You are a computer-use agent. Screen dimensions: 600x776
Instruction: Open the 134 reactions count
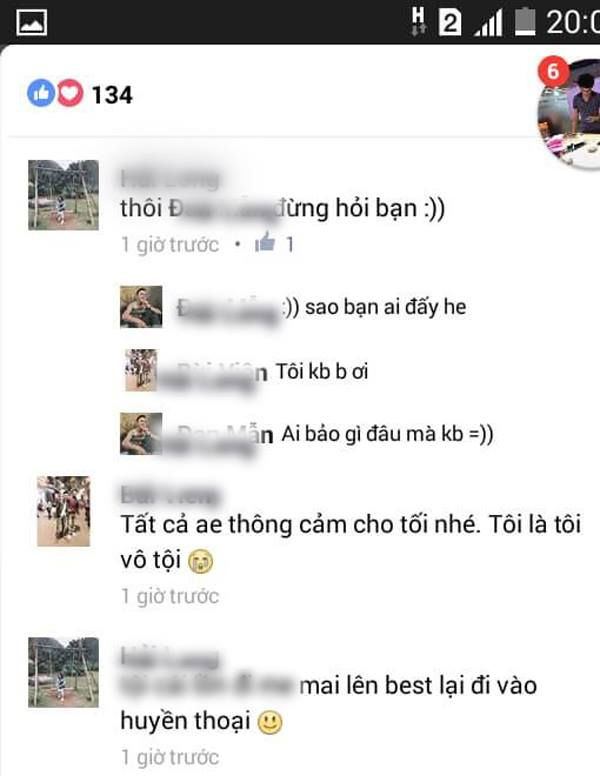tap(112, 95)
